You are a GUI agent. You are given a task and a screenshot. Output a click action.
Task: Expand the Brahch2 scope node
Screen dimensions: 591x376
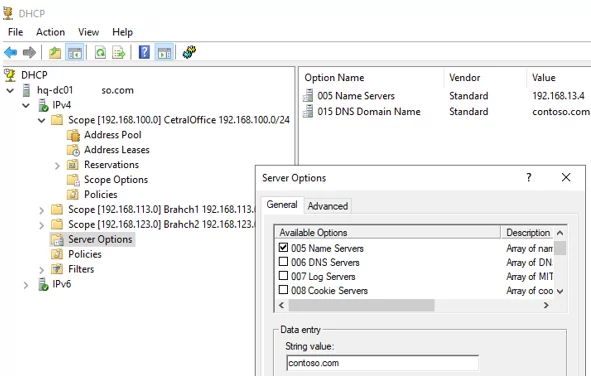tap(41, 225)
